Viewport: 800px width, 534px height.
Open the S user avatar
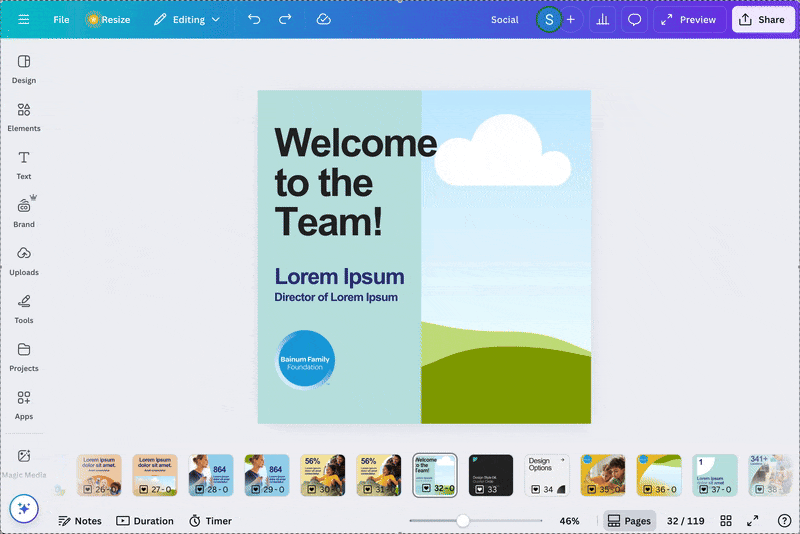549,20
